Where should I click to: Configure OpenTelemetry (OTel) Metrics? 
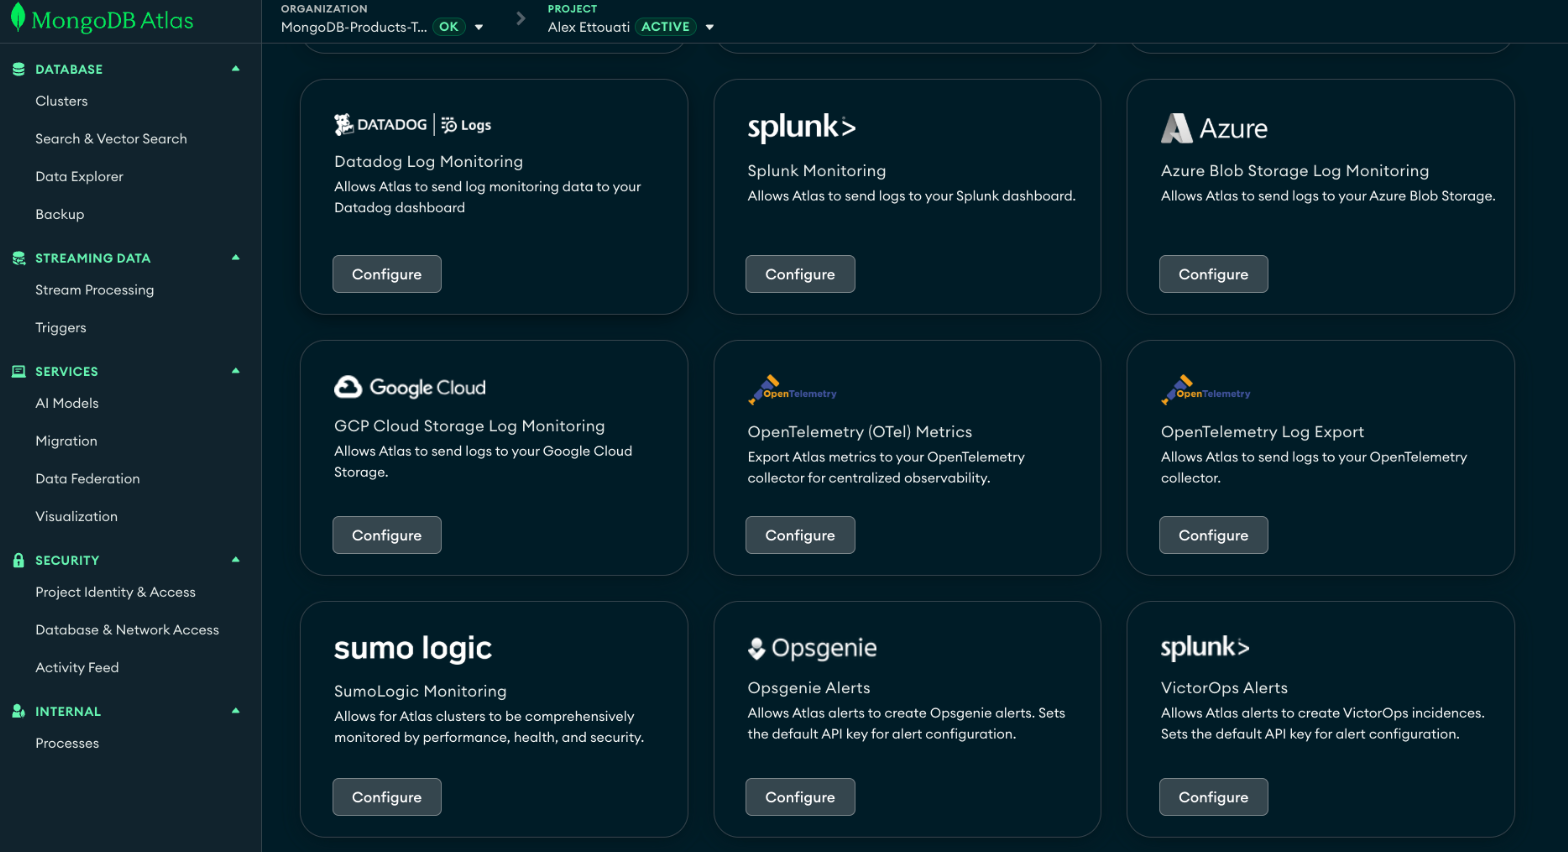(800, 535)
